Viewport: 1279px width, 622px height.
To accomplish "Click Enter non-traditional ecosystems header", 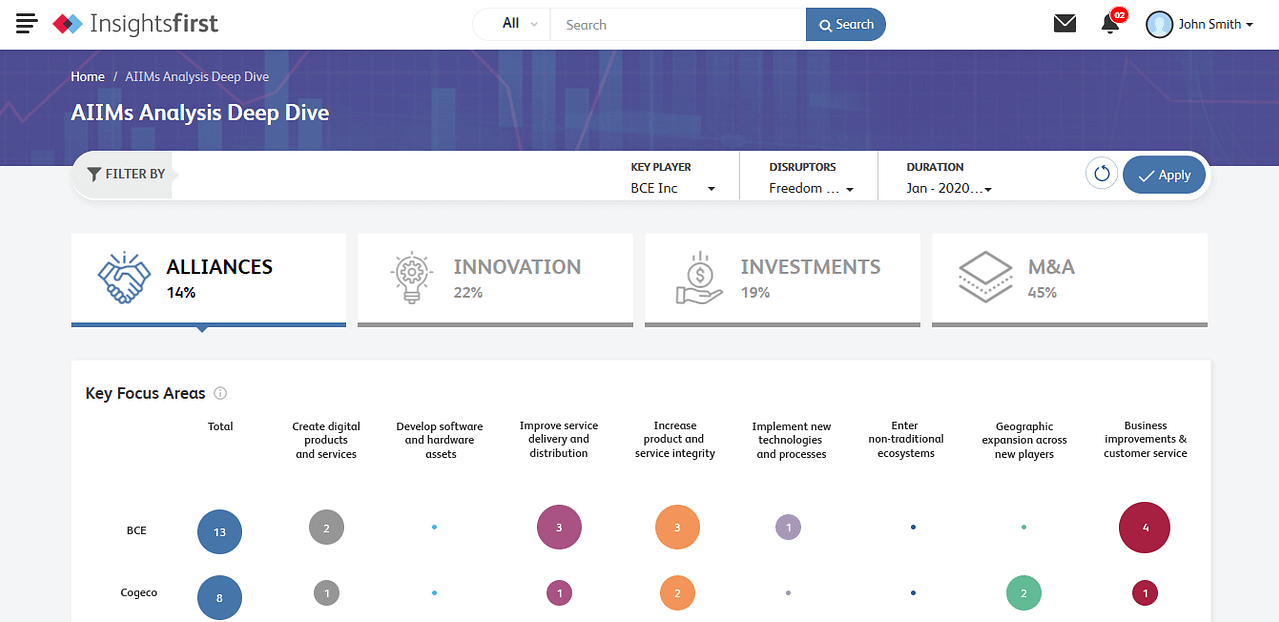I will 905,439.
